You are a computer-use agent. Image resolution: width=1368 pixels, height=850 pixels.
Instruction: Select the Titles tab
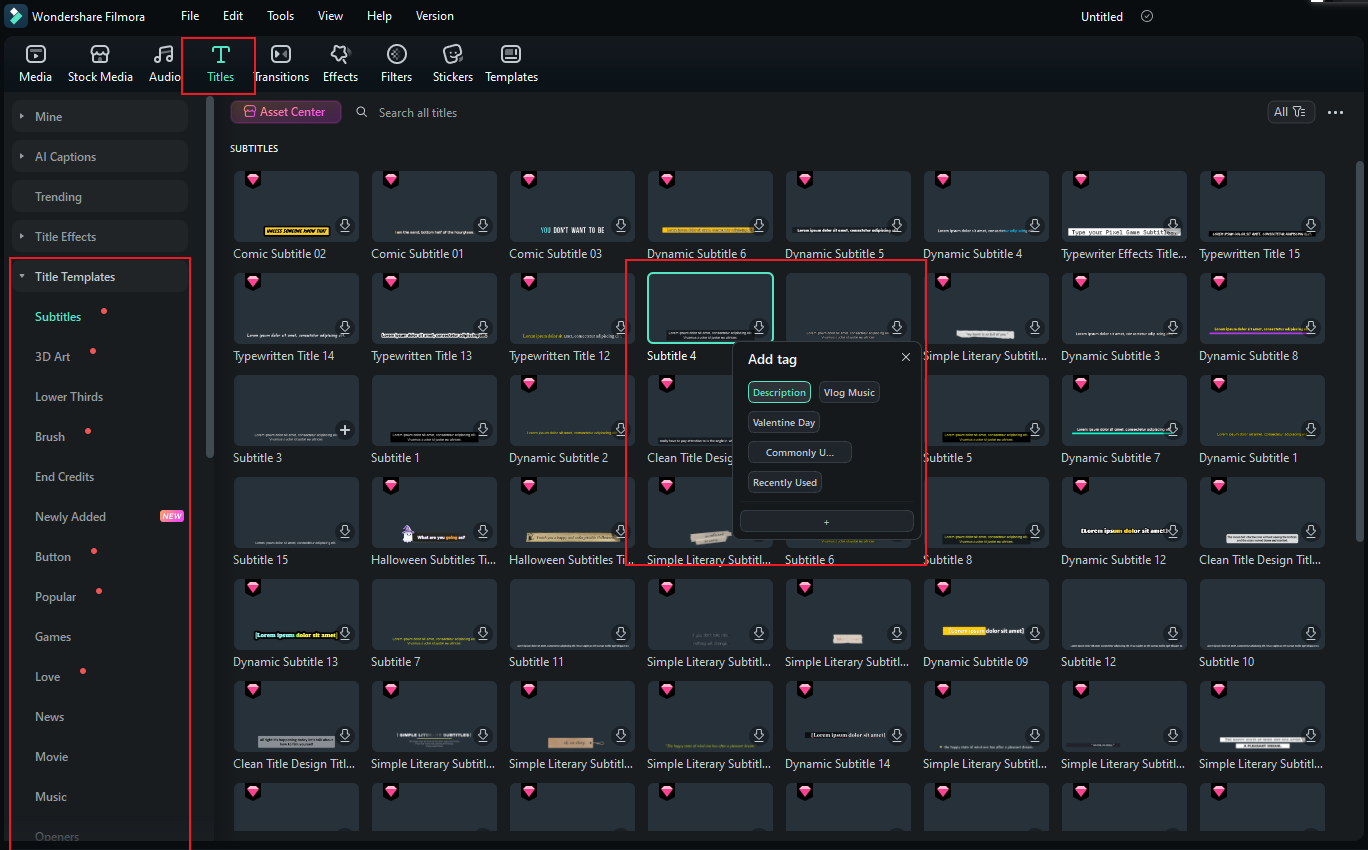pyautogui.click(x=220, y=64)
